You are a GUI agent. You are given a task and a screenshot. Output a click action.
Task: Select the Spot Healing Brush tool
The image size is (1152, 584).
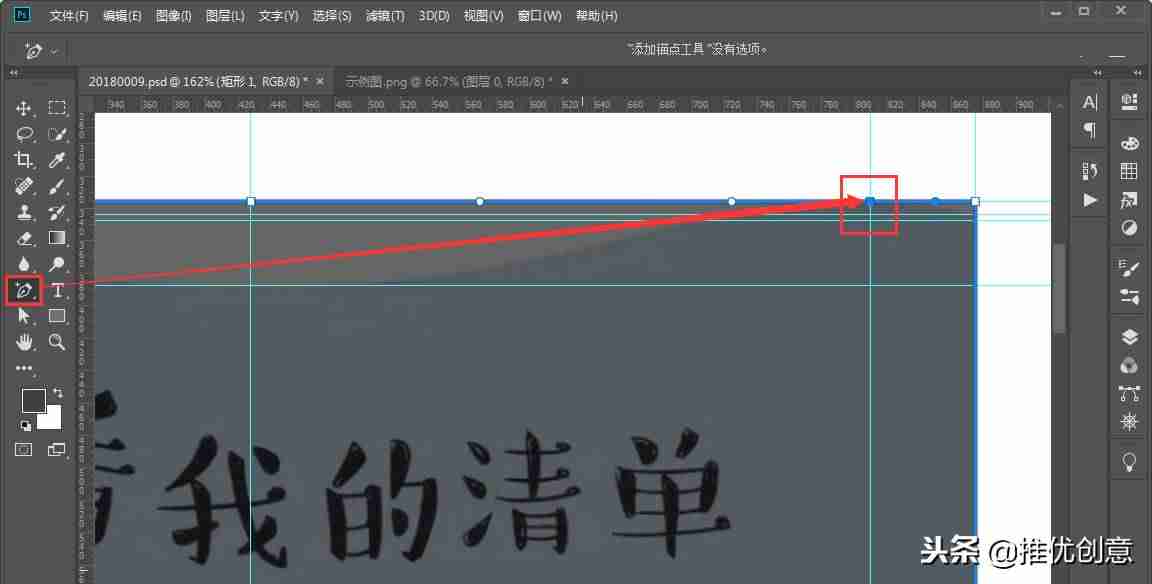[x=24, y=187]
